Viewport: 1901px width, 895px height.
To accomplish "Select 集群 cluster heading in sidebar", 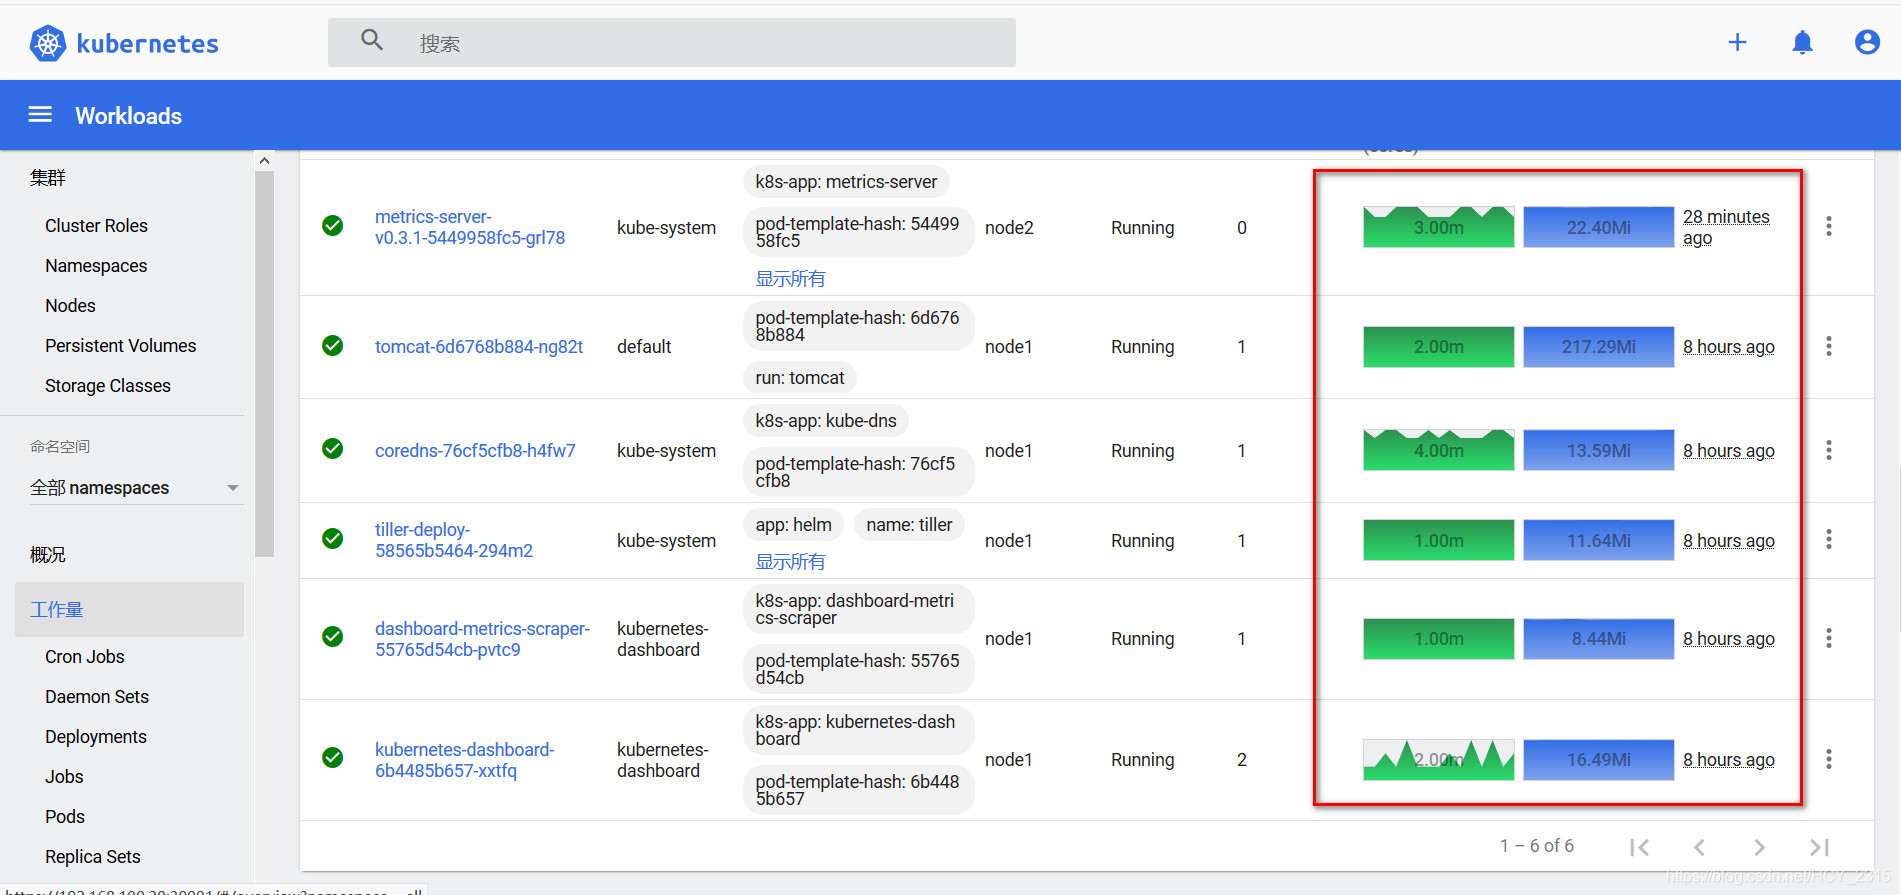I will [48, 178].
